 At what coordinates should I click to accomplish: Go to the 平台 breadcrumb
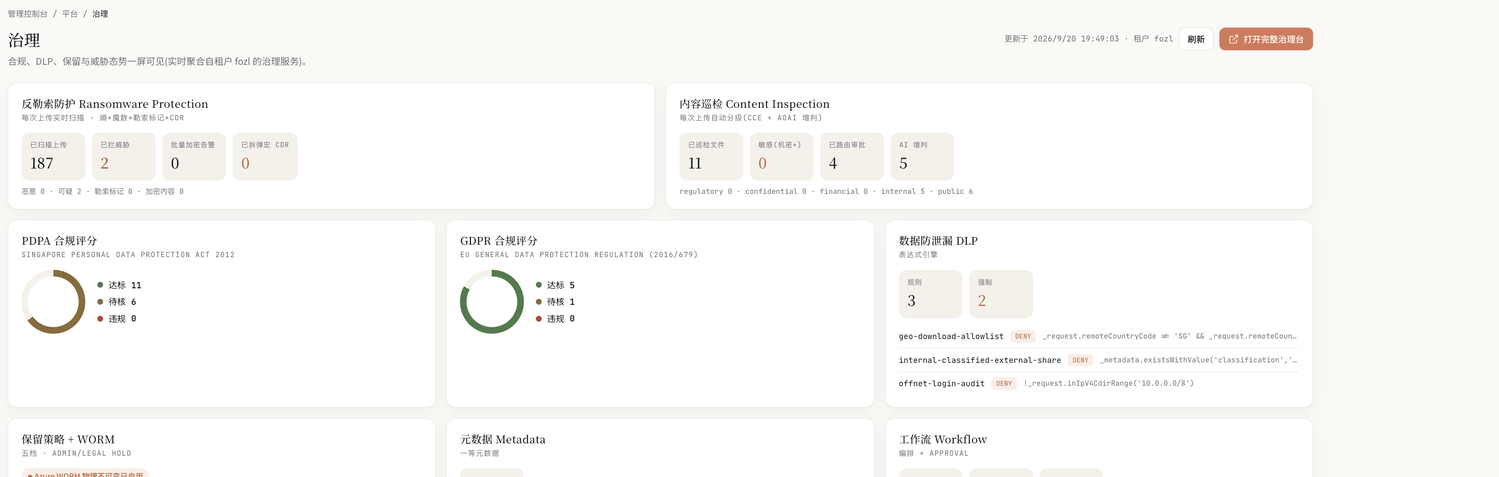70,14
